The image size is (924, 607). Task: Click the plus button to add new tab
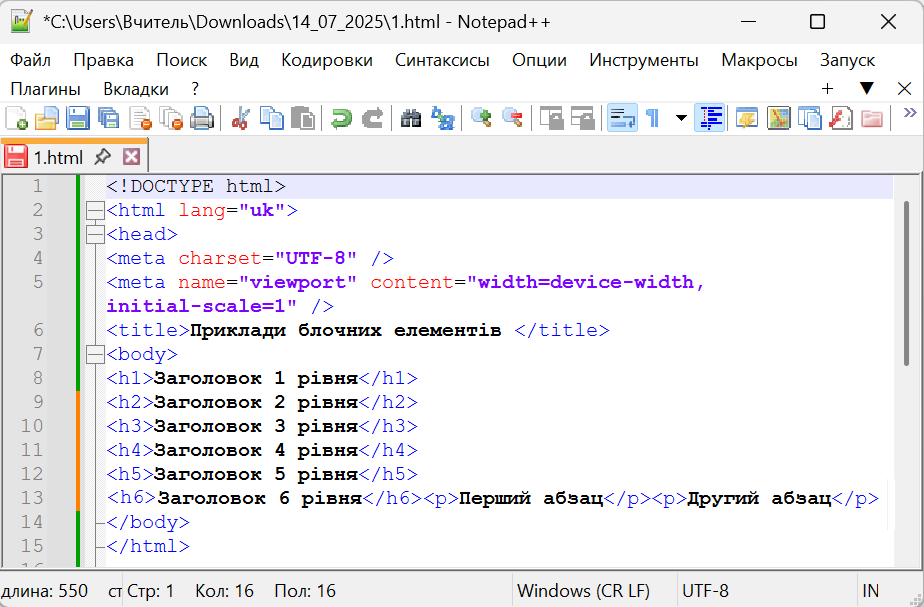pyautogui.click(x=827, y=89)
